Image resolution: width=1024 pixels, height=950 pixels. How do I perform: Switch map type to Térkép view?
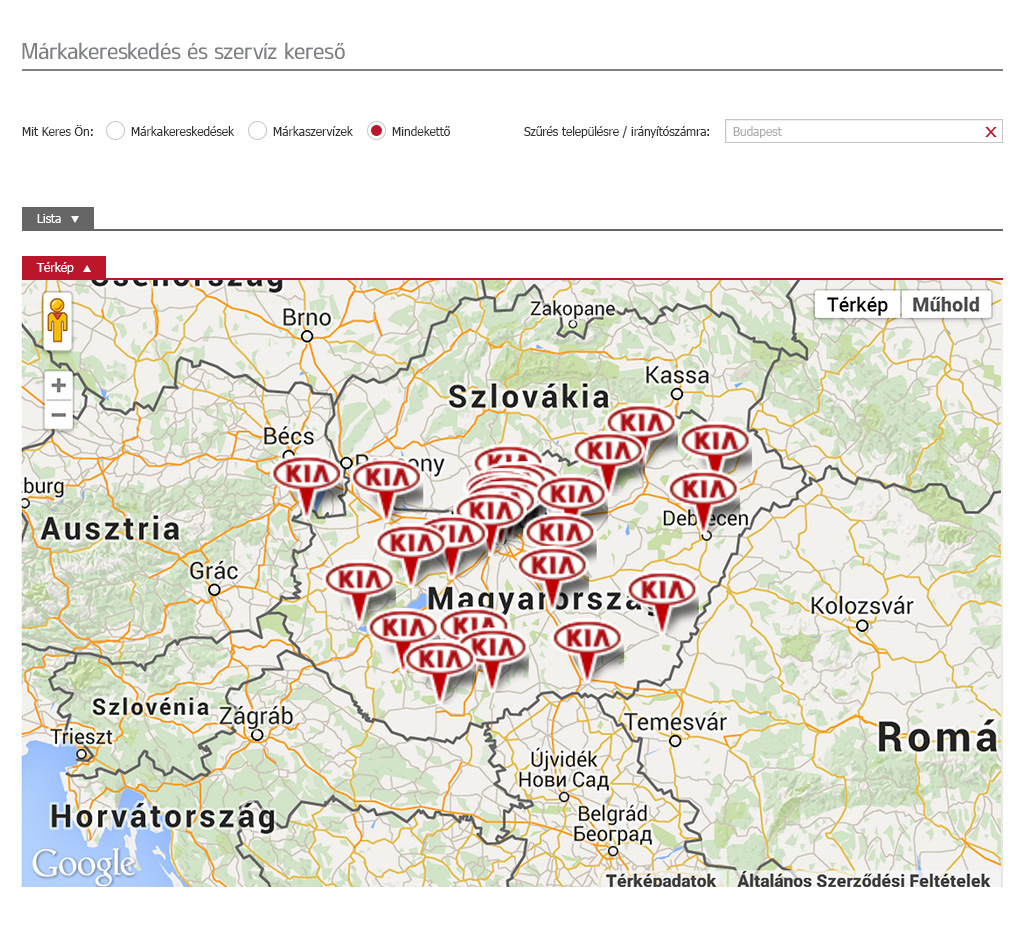(857, 305)
